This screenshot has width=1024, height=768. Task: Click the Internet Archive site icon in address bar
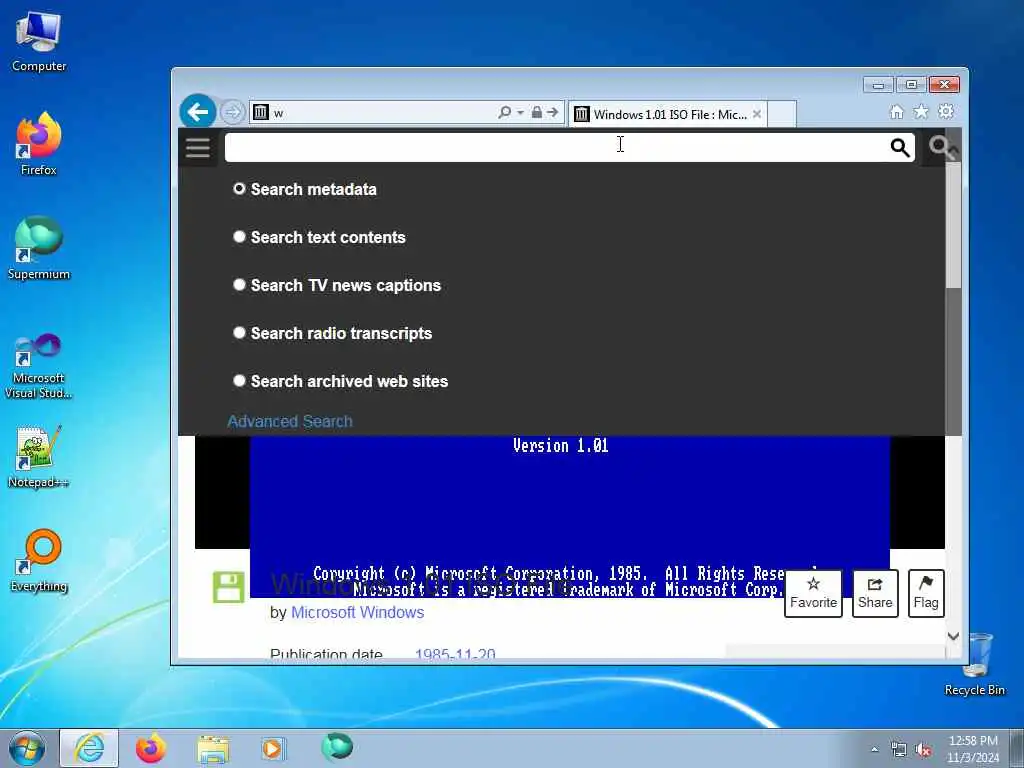(261, 112)
